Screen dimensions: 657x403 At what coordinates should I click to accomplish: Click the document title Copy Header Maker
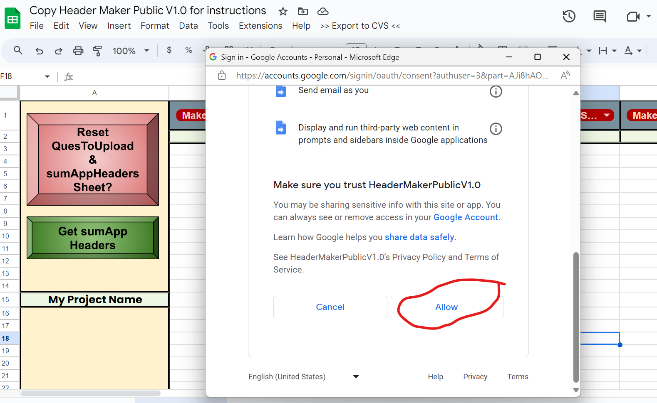pyautogui.click(x=147, y=10)
